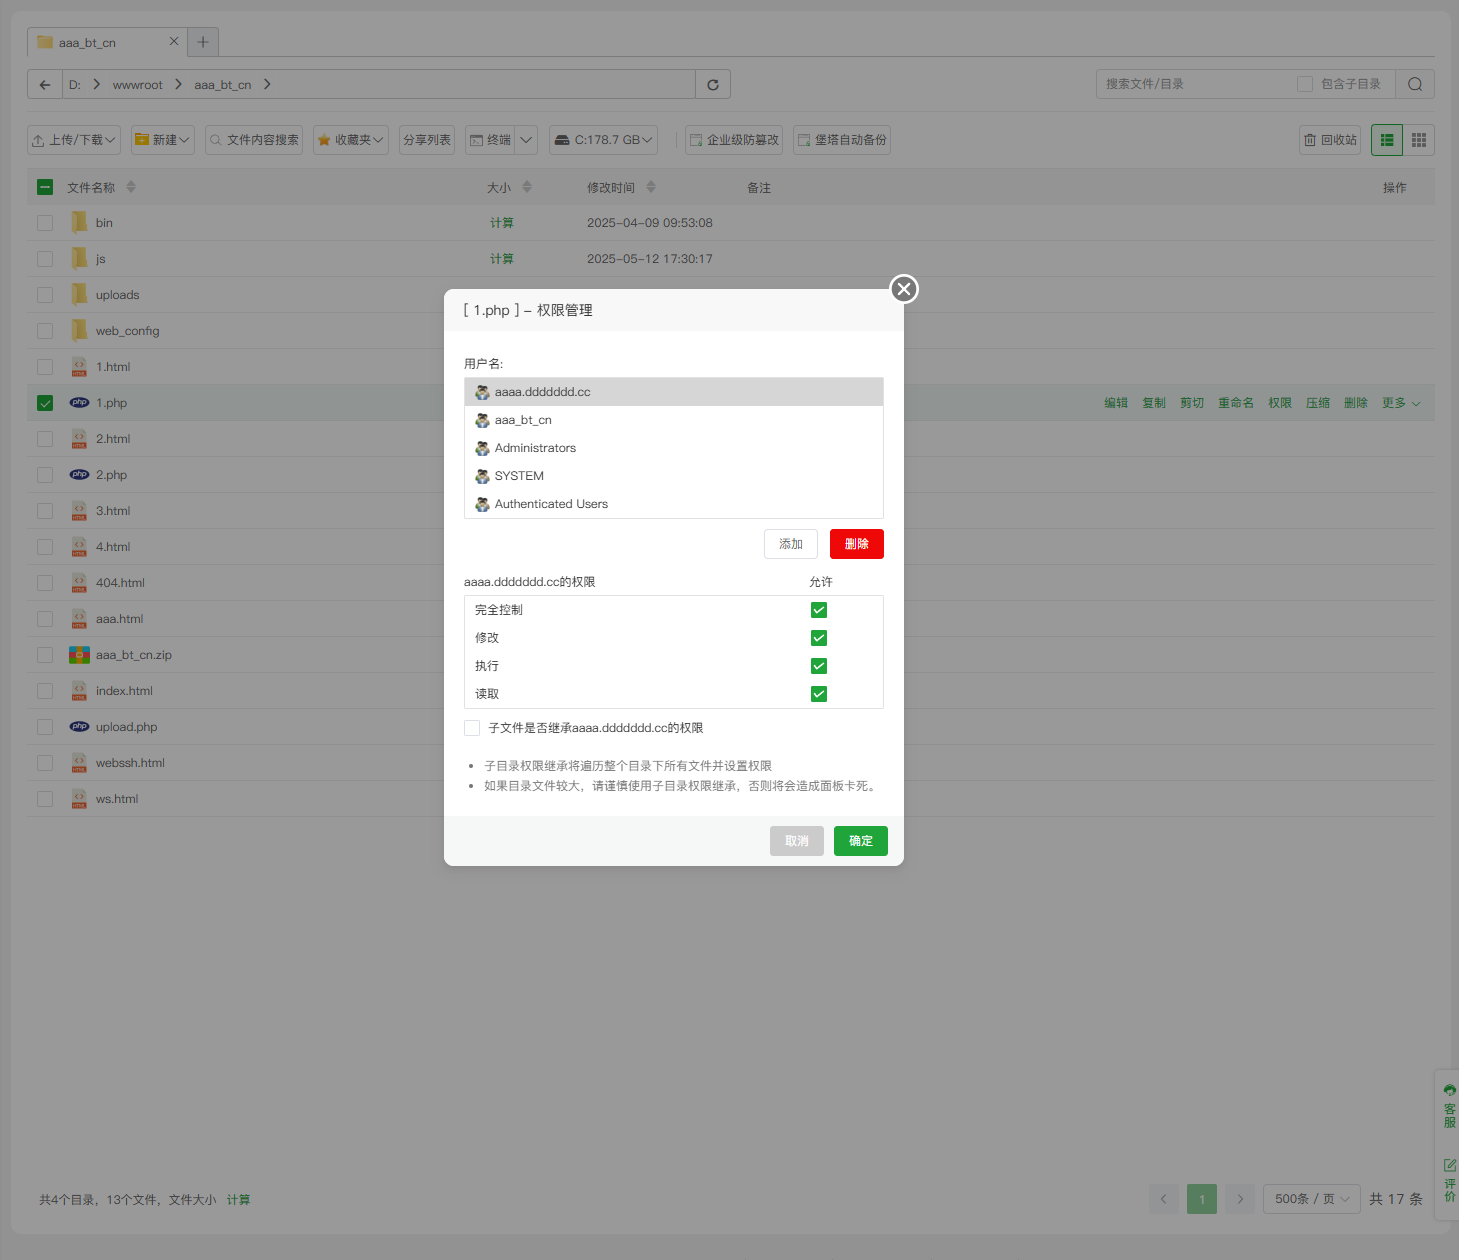The height and width of the screenshot is (1260, 1459).
Task: Click the back arrow navigation icon
Action: tap(45, 85)
